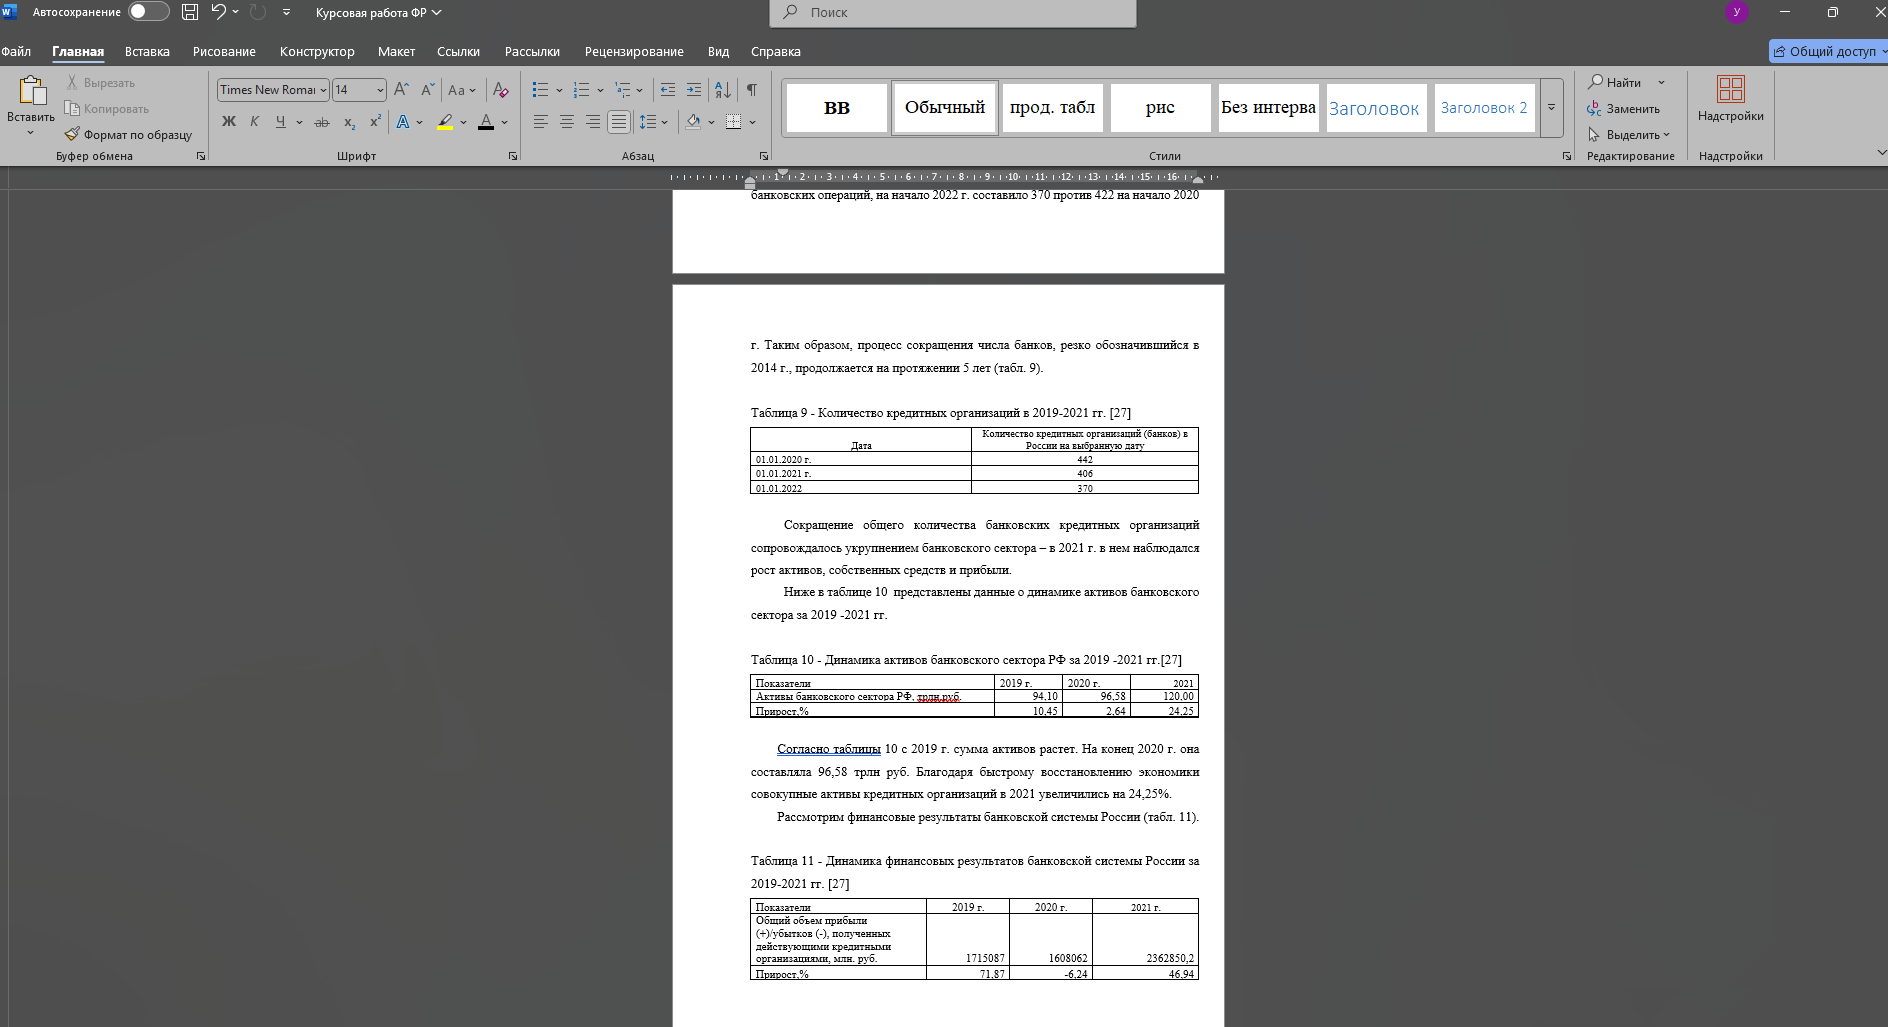
Task: Clear all formatting icon
Action: coord(501,90)
